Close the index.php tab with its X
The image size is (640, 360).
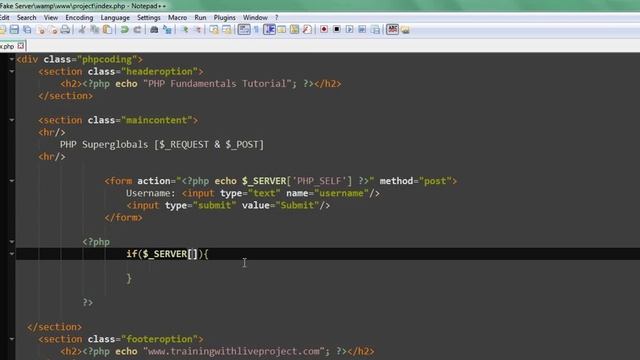[x=21, y=46]
